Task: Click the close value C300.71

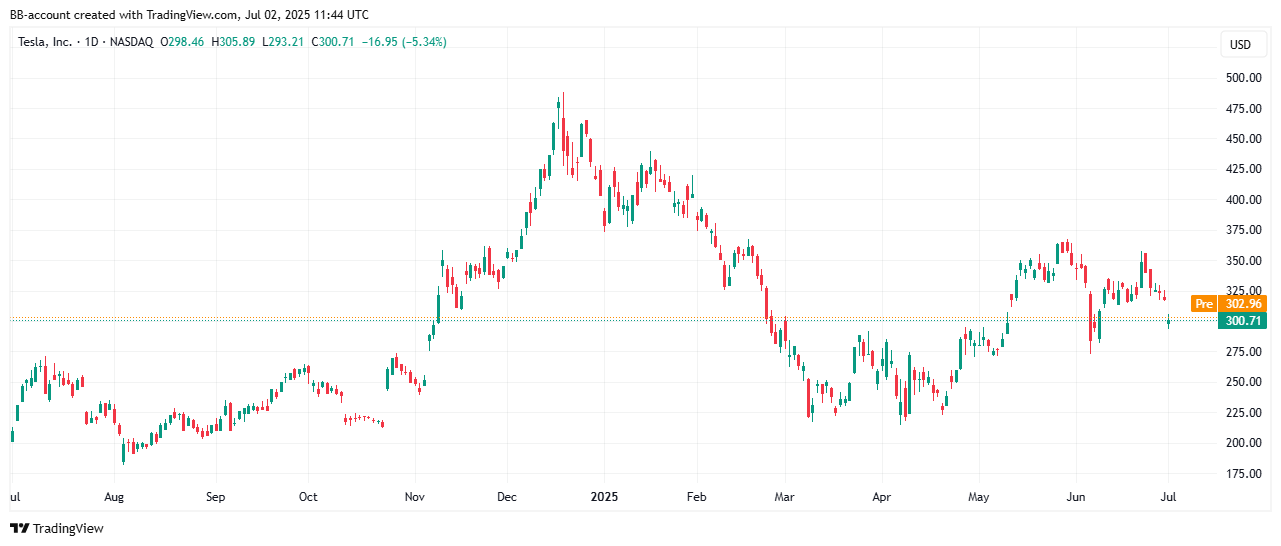Action: [x=335, y=42]
